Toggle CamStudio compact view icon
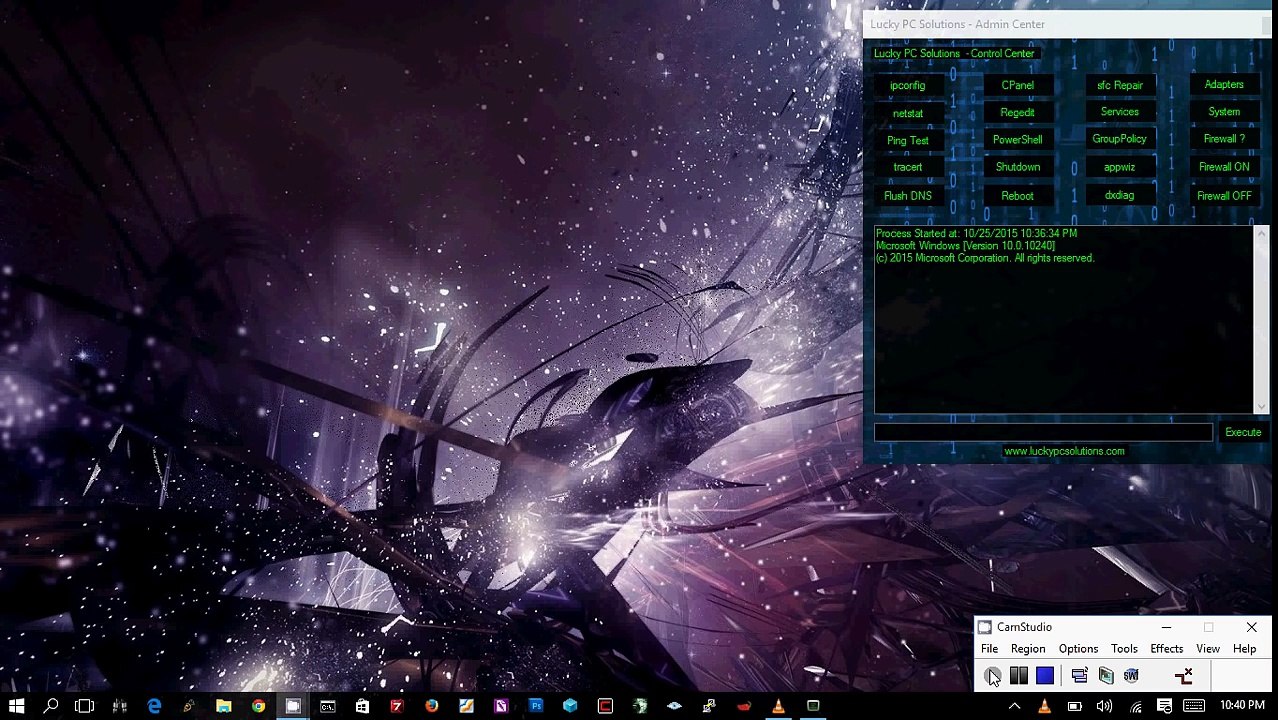Image resolution: width=1278 pixels, height=720 pixels. click(1079, 676)
